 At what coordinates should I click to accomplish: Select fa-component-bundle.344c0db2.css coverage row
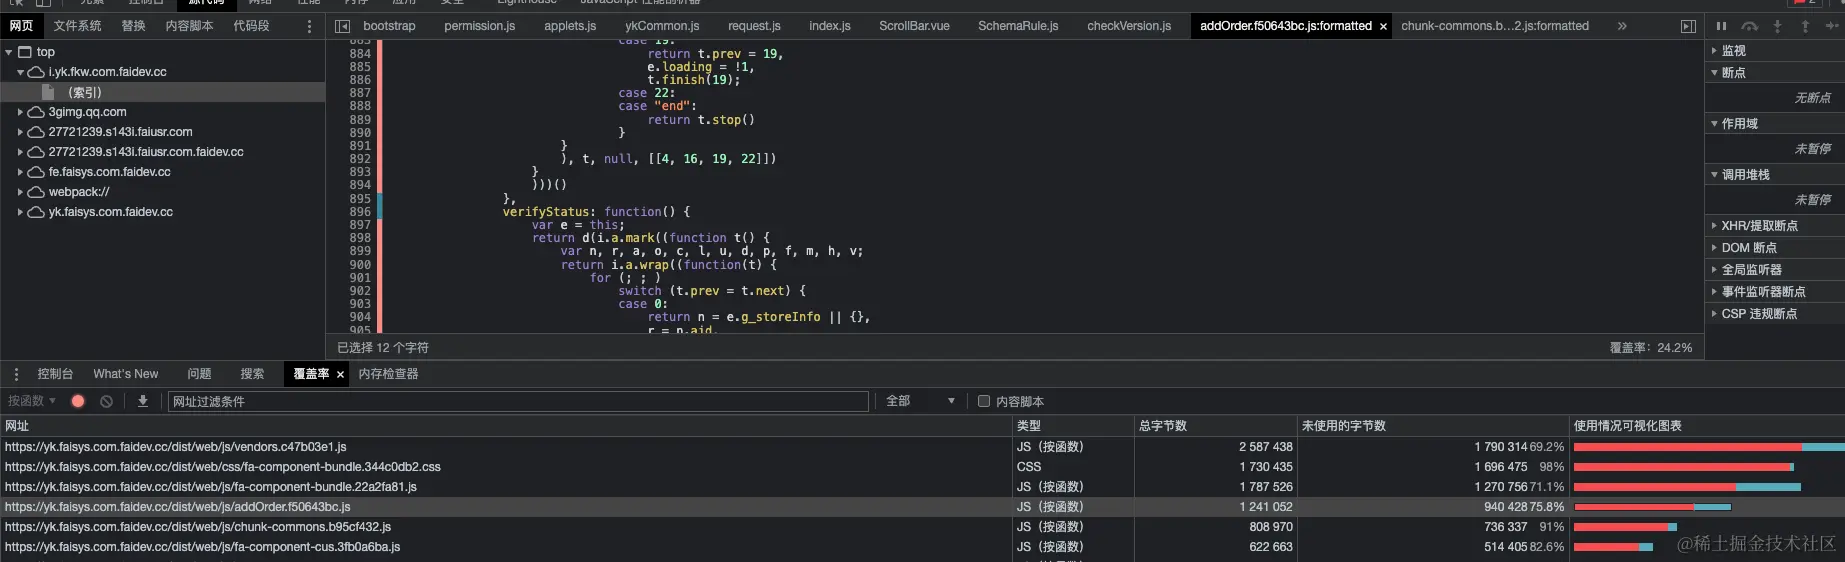tap(922, 467)
